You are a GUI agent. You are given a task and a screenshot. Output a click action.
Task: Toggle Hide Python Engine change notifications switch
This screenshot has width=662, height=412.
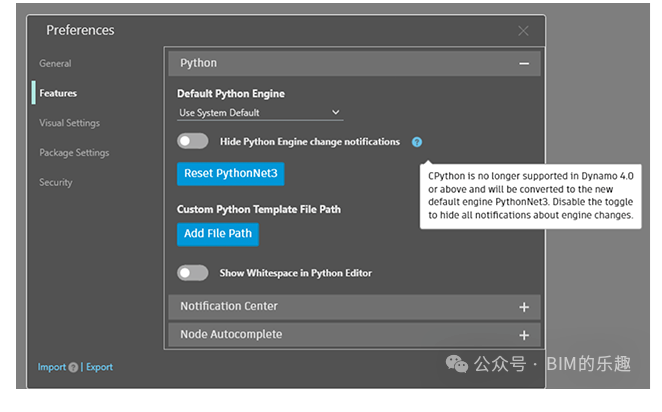click(193, 141)
